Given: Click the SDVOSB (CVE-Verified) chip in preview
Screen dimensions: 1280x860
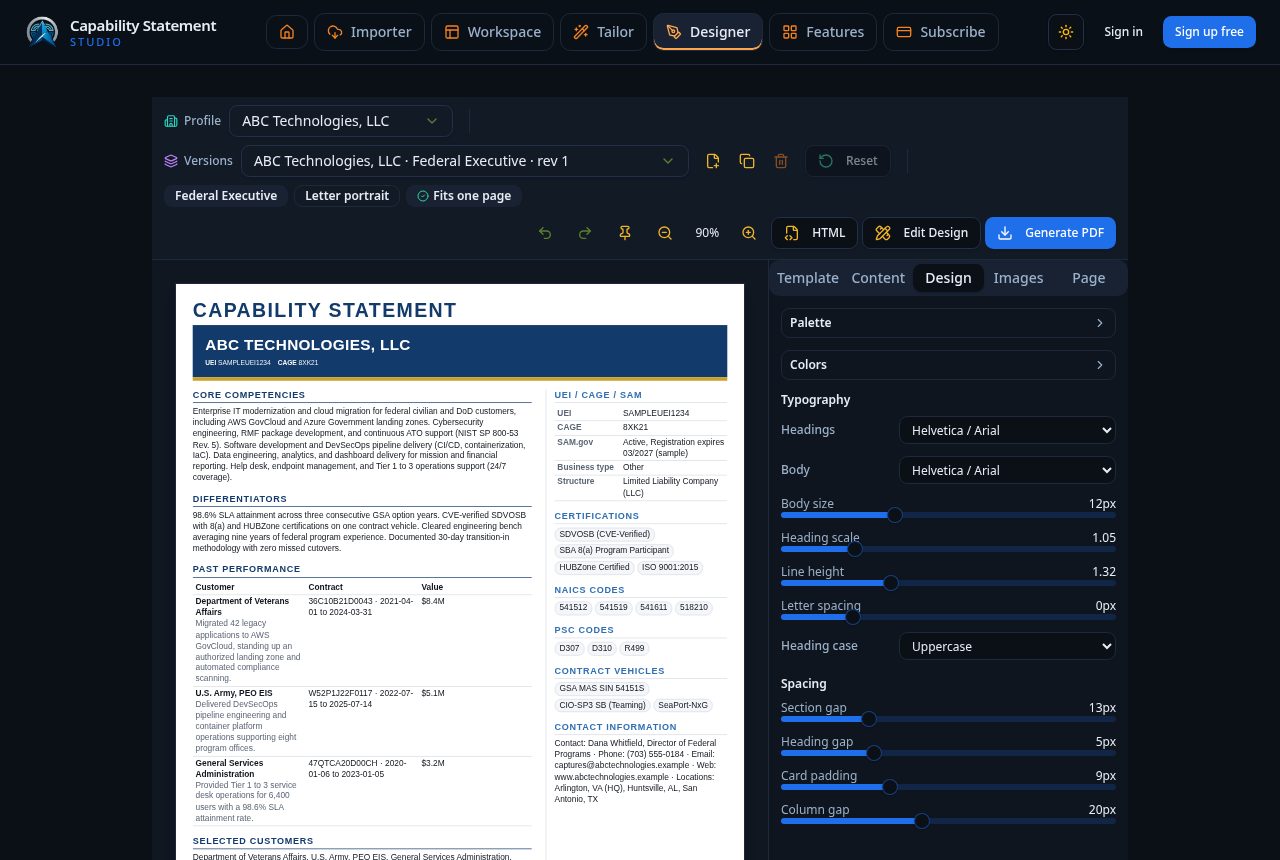Looking at the screenshot, I should [x=605, y=534].
